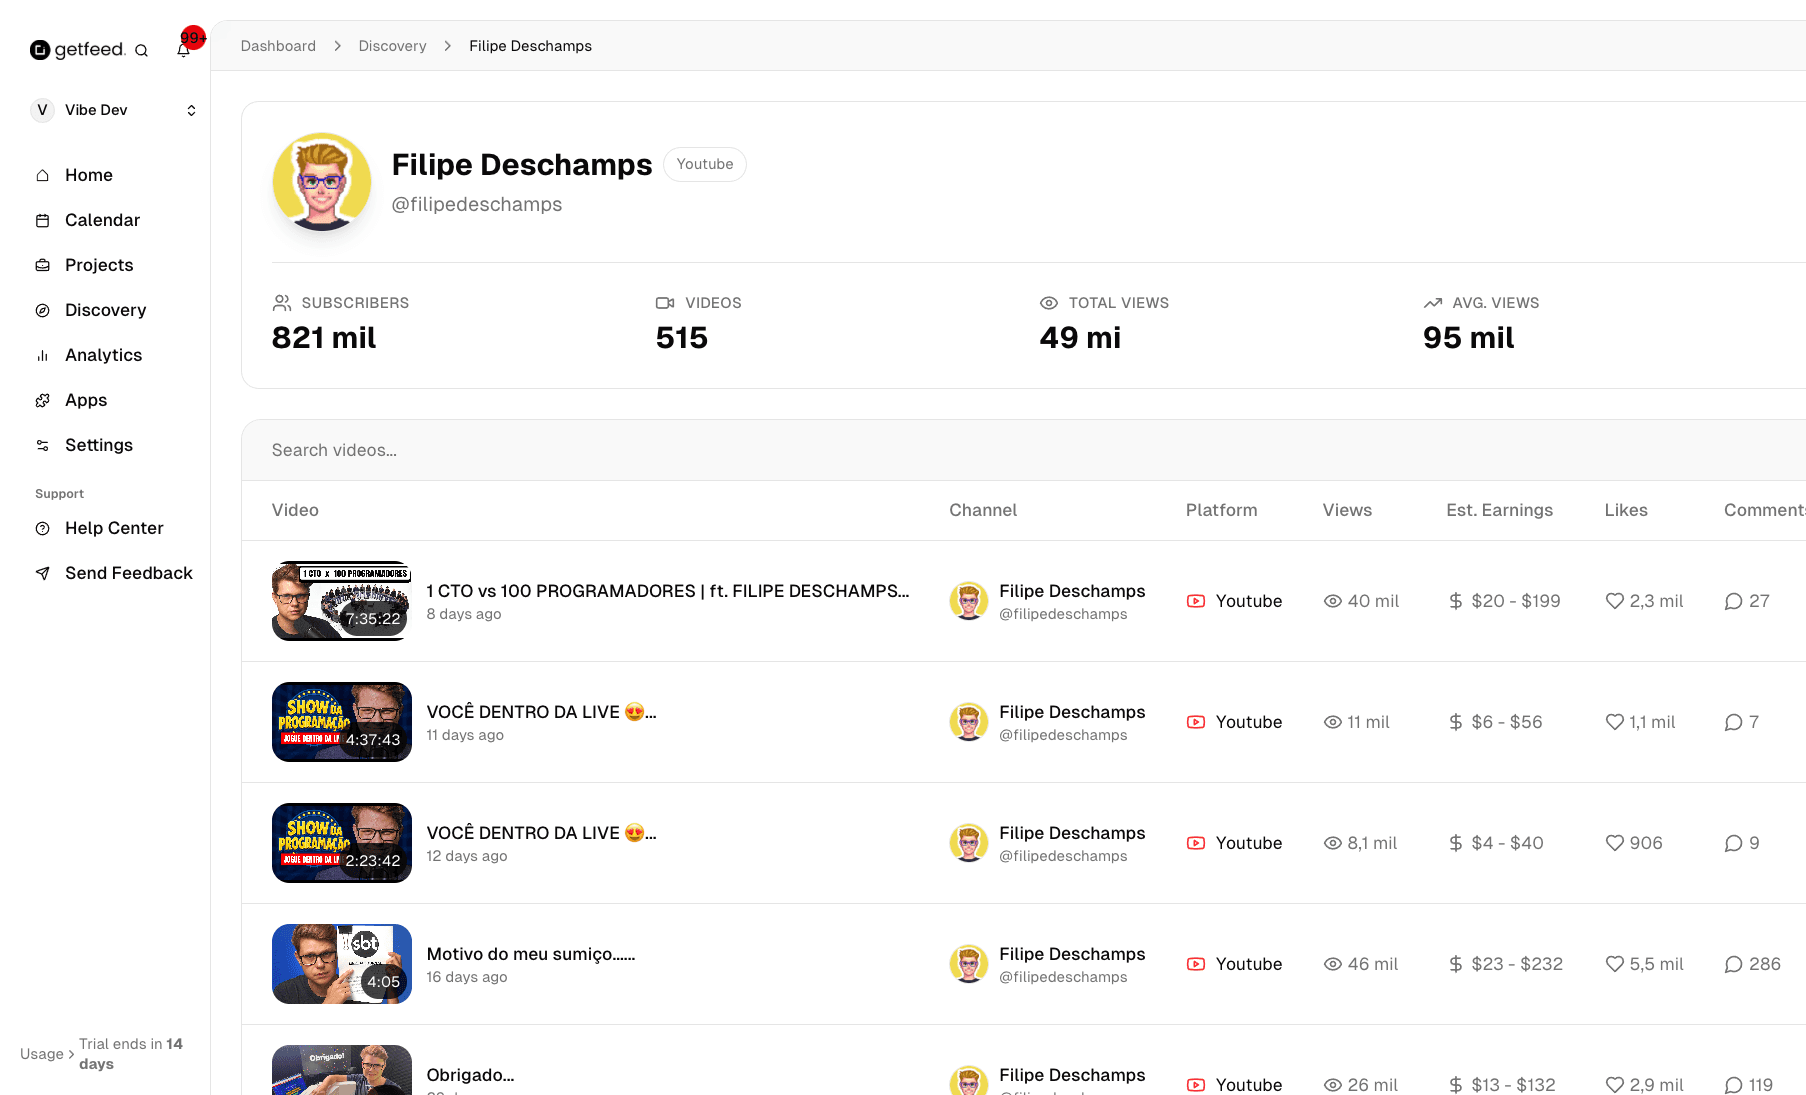Screen dimensions: 1806x1095
Task: Expand the Usage panel at bottom left
Action: click(48, 1054)
